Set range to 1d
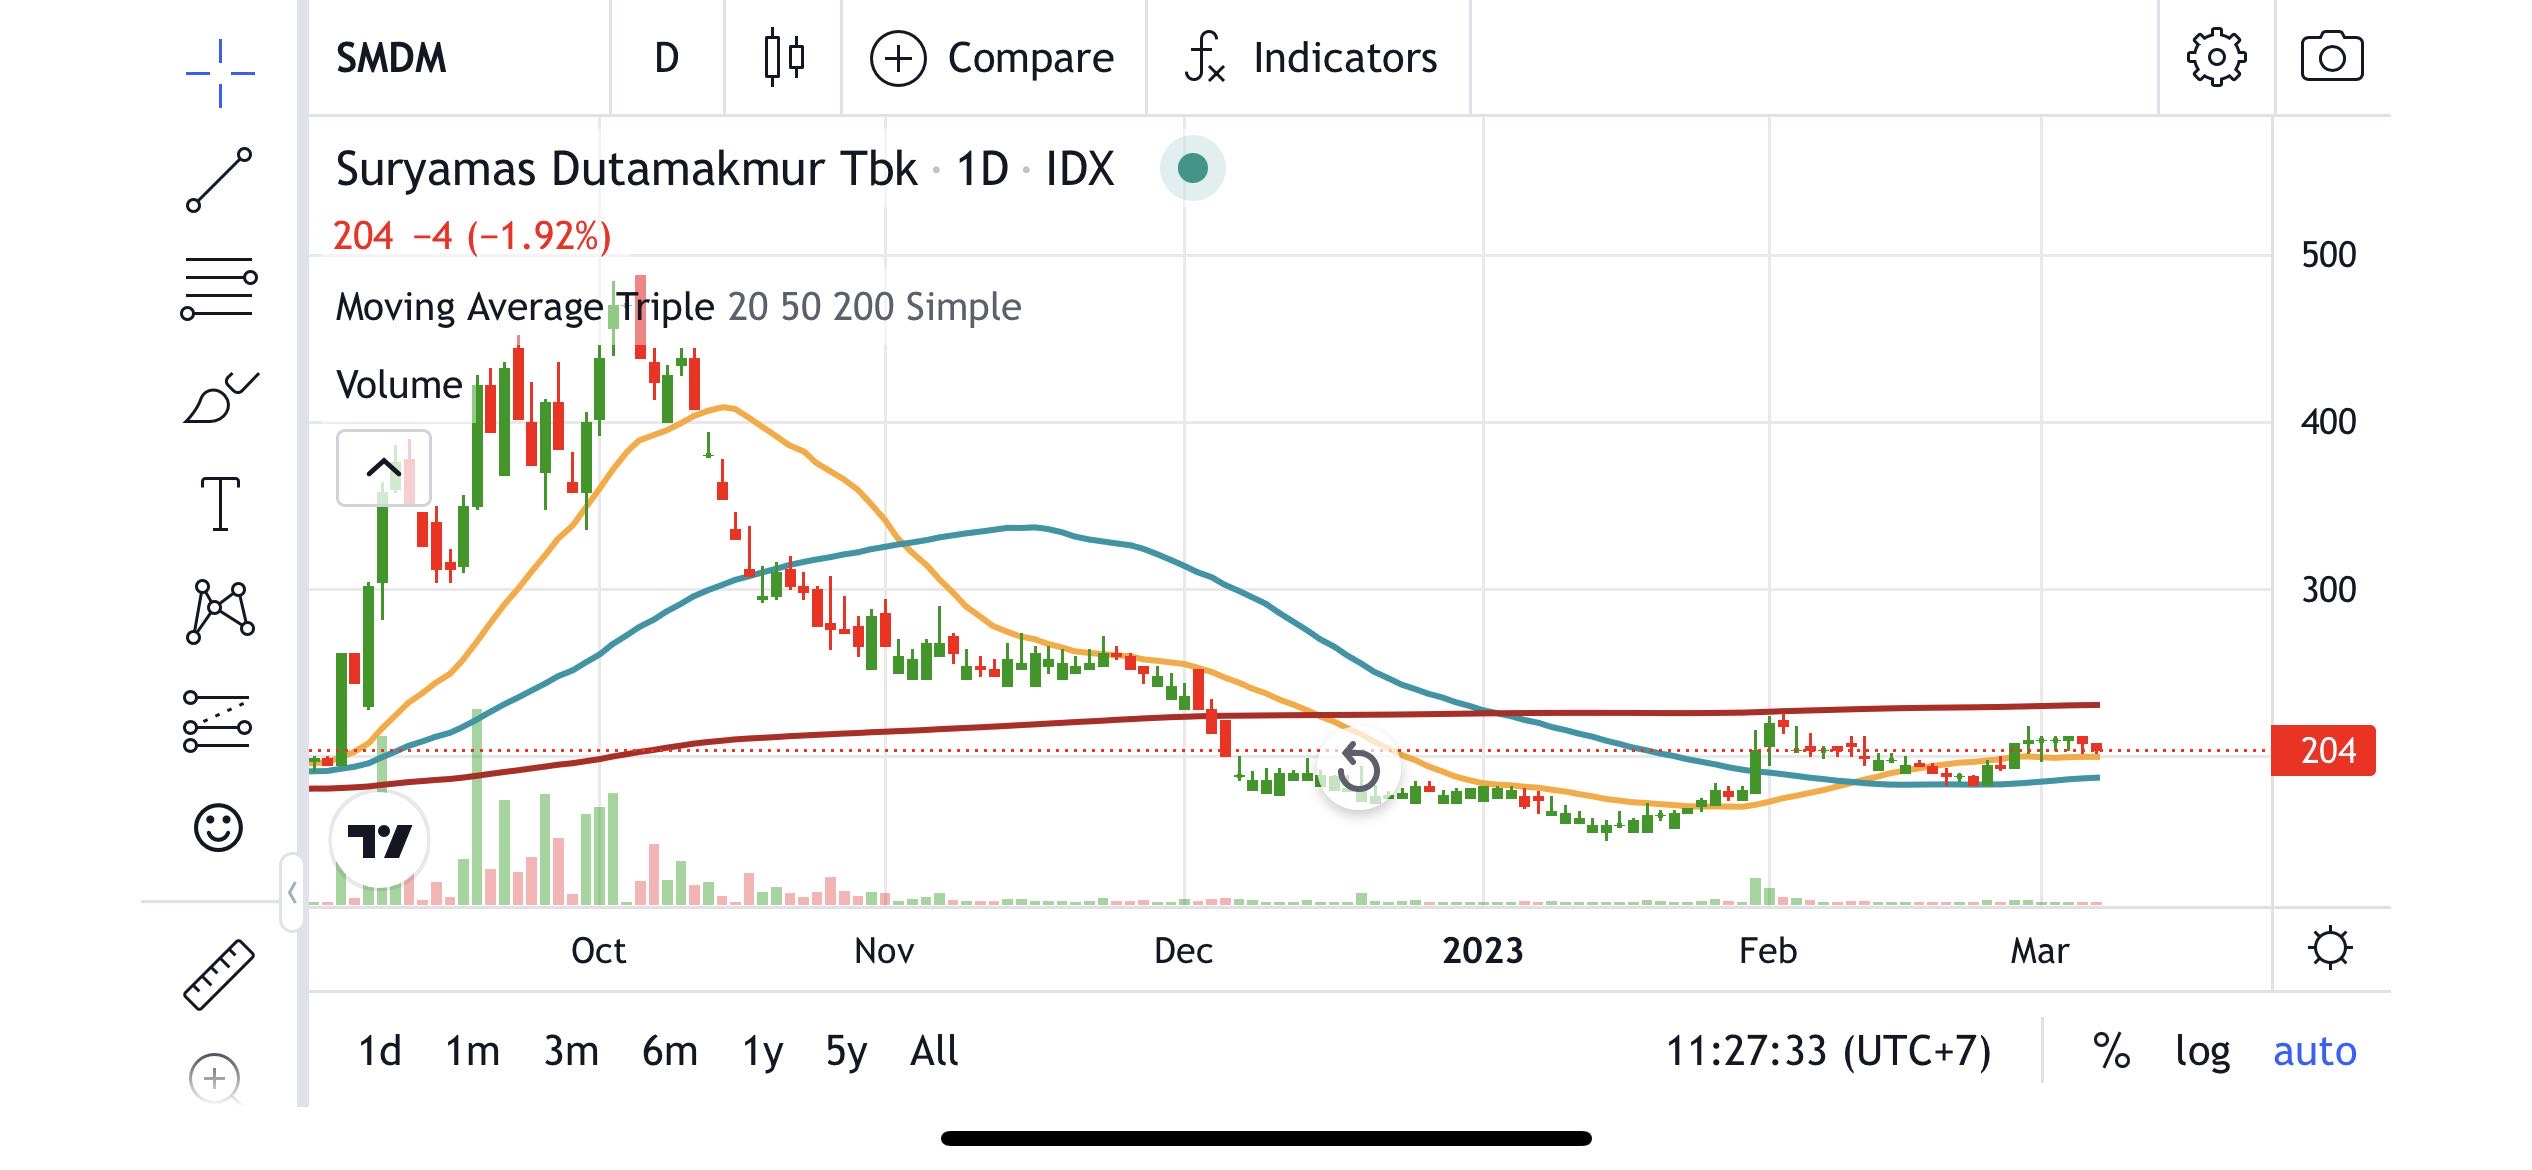The height and width of the screenshot is (1170, 2532). (380, 1051)
